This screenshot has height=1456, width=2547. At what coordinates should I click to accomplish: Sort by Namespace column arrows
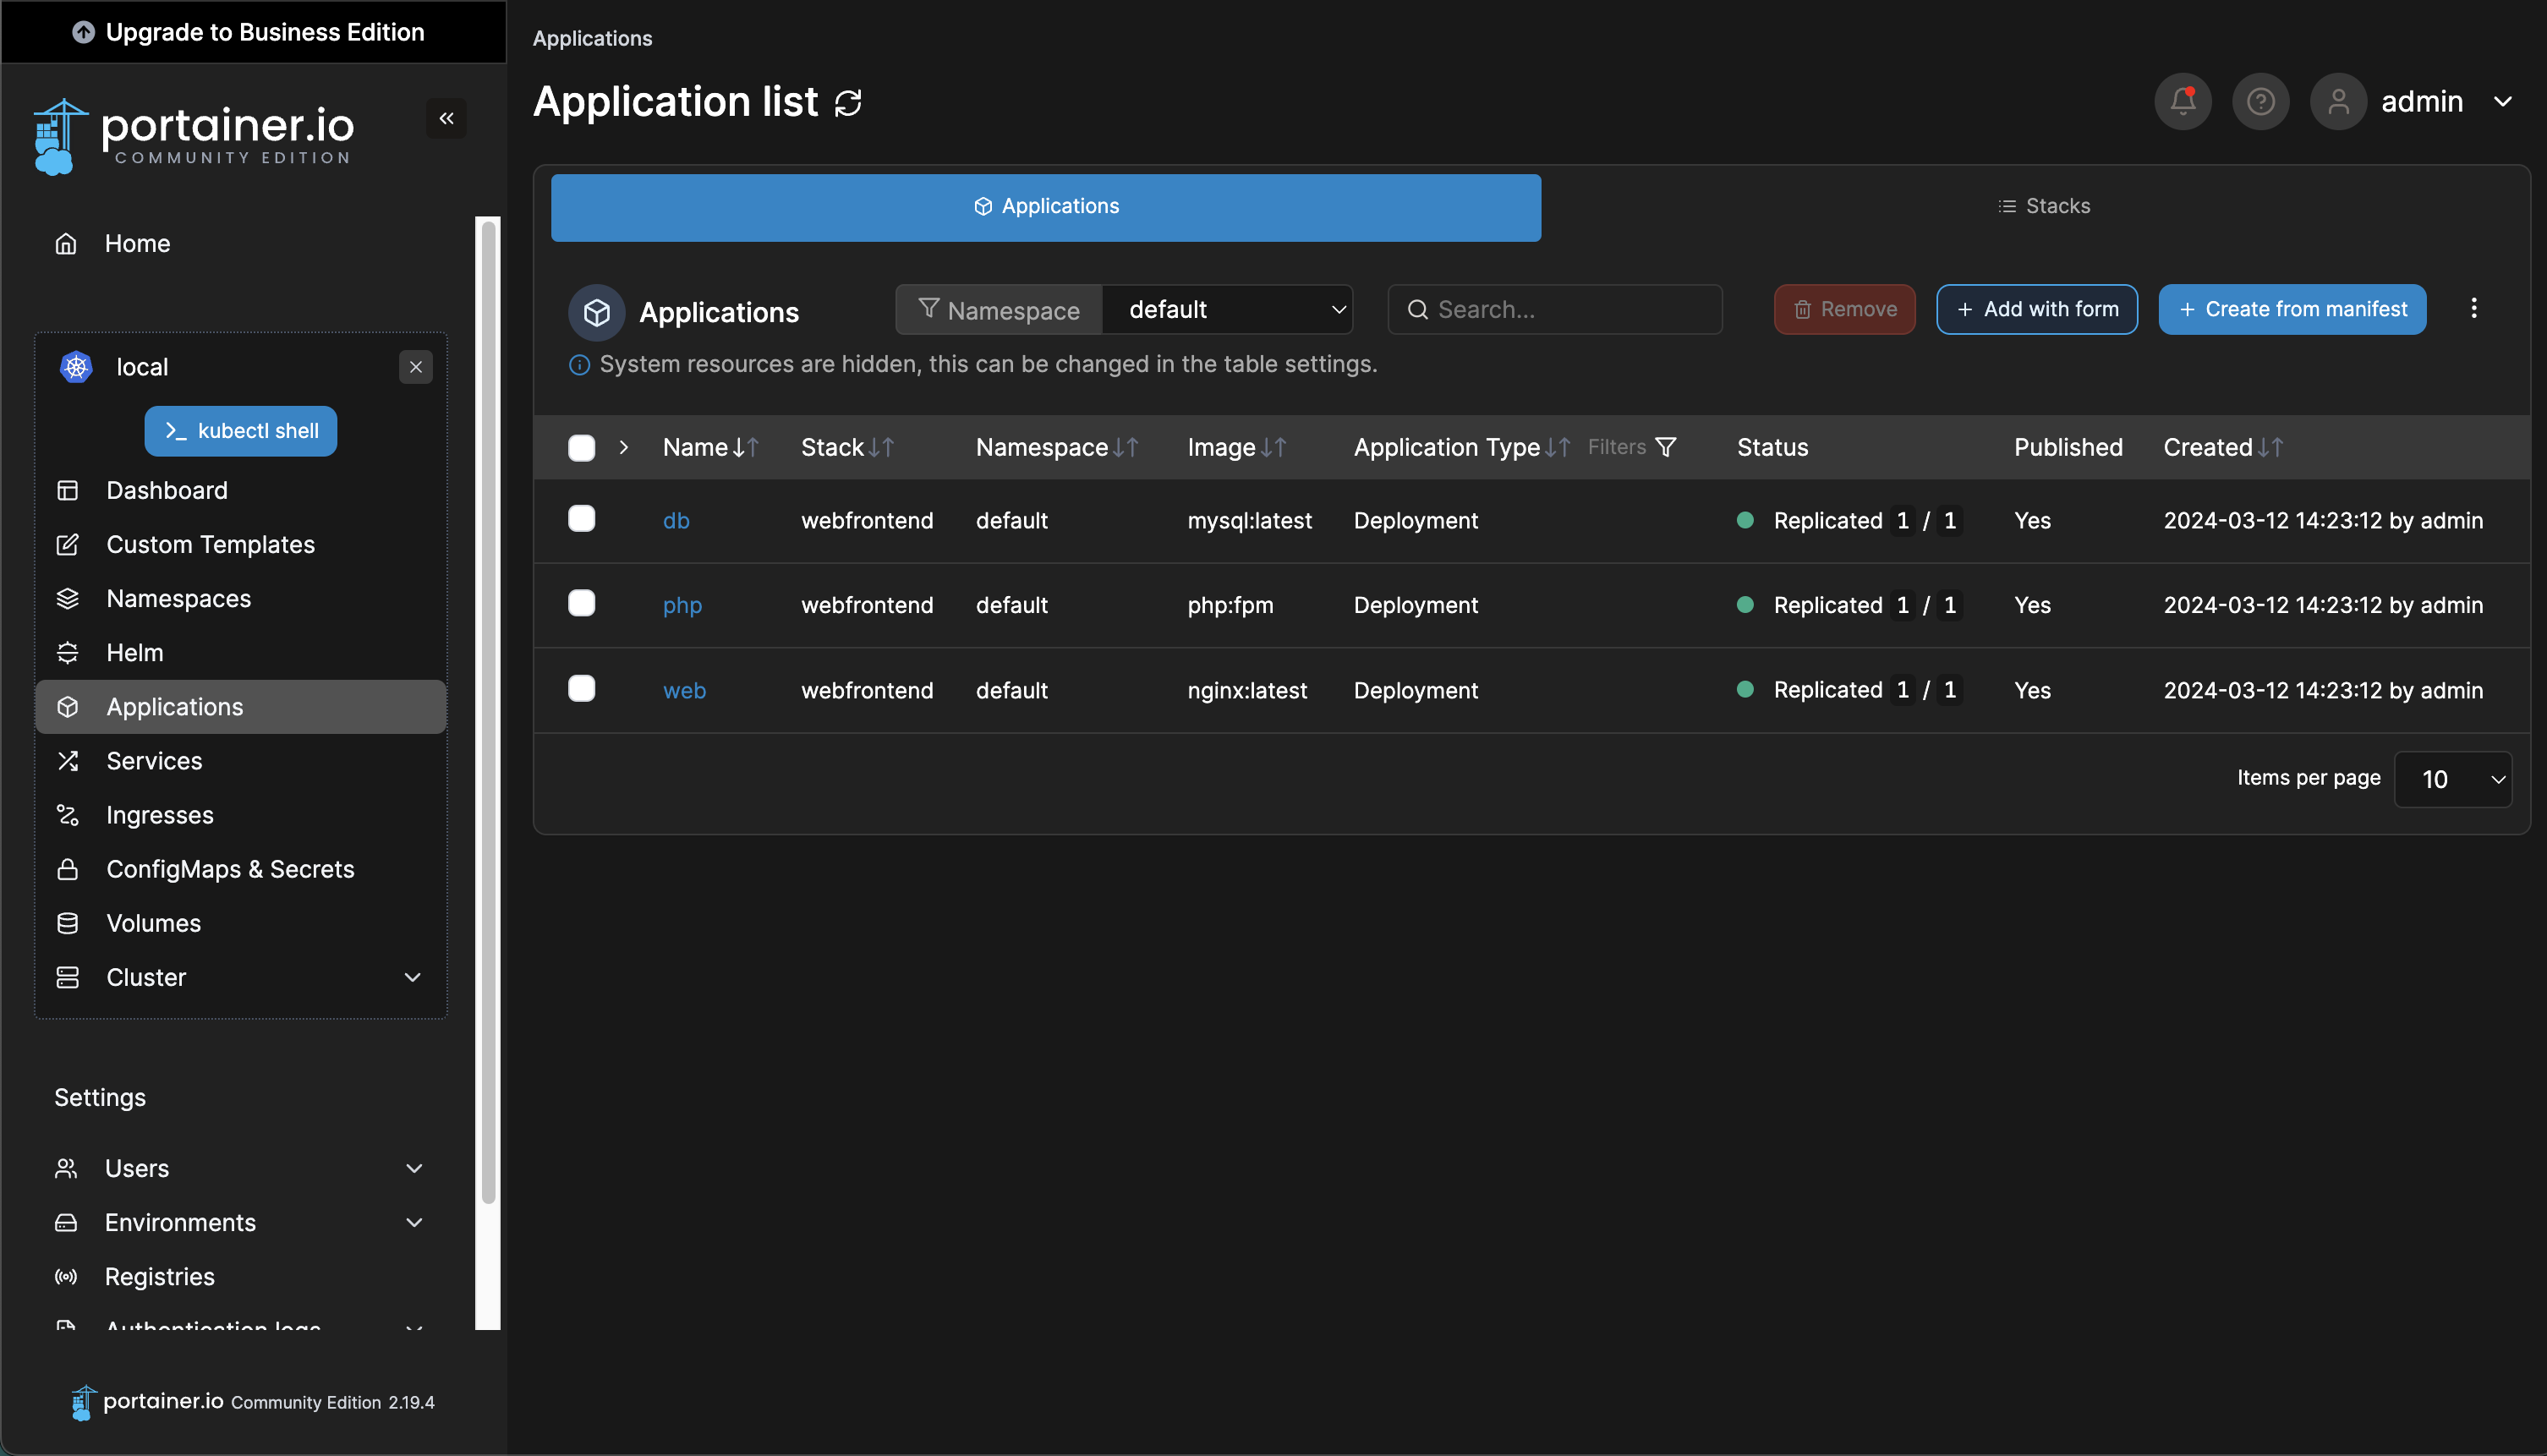pyautogui.click(x=1126, y=448)
